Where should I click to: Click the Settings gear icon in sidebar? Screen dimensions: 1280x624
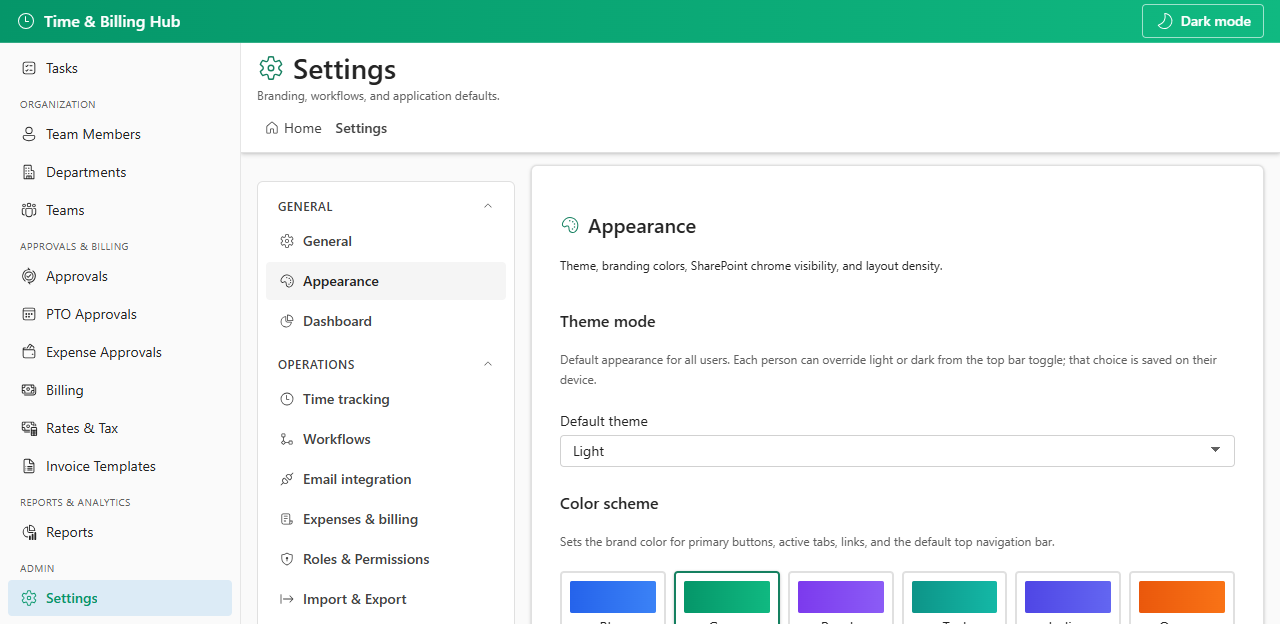tap(29, 598)
